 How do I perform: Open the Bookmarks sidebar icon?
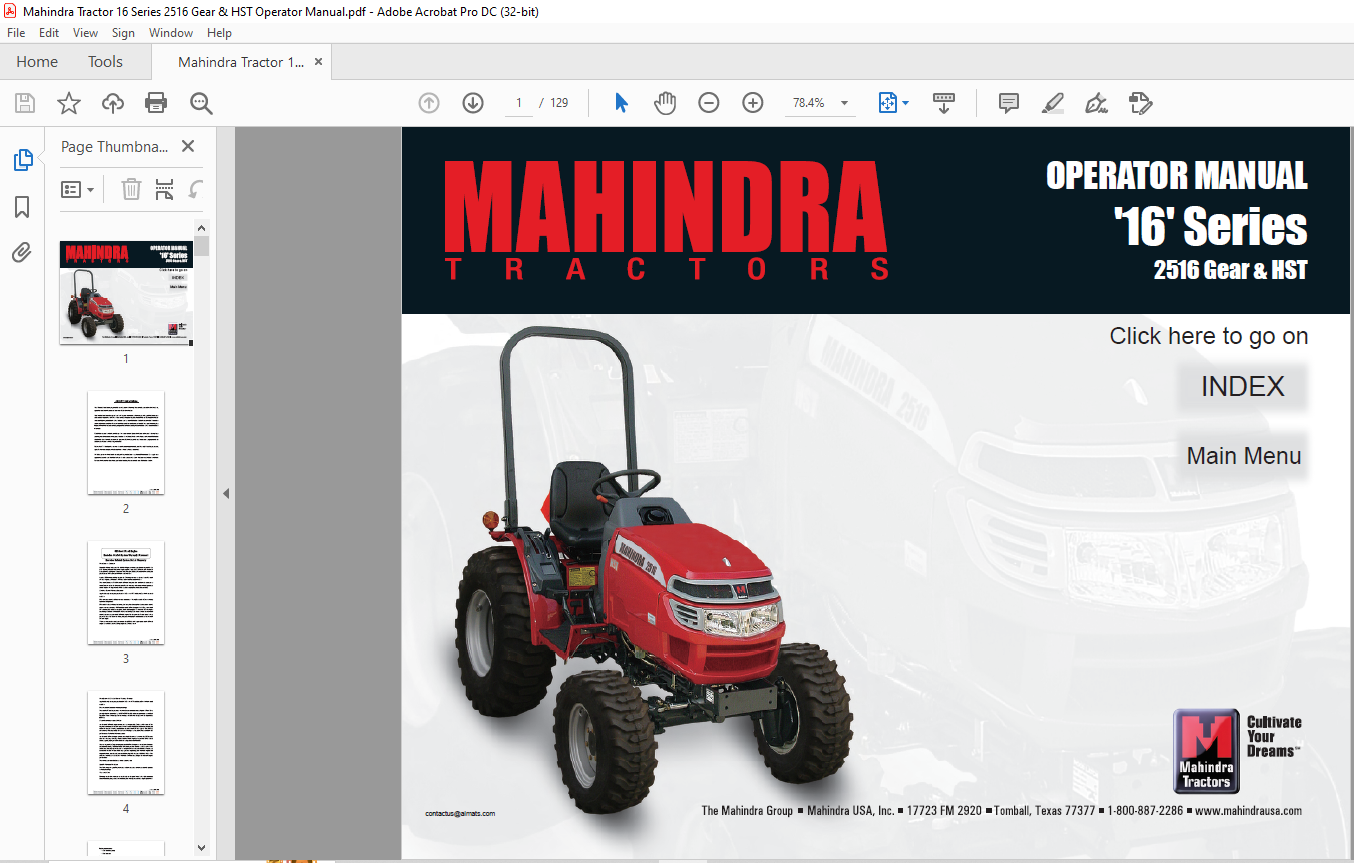pyautogui.click(x=22, y=207)
